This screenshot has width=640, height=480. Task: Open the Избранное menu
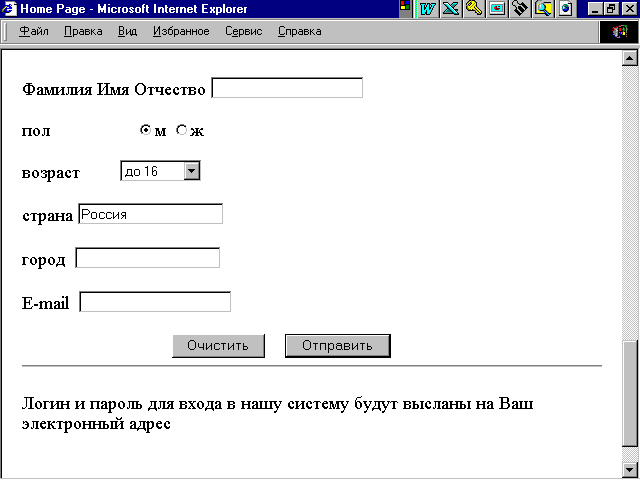[181, 31]
